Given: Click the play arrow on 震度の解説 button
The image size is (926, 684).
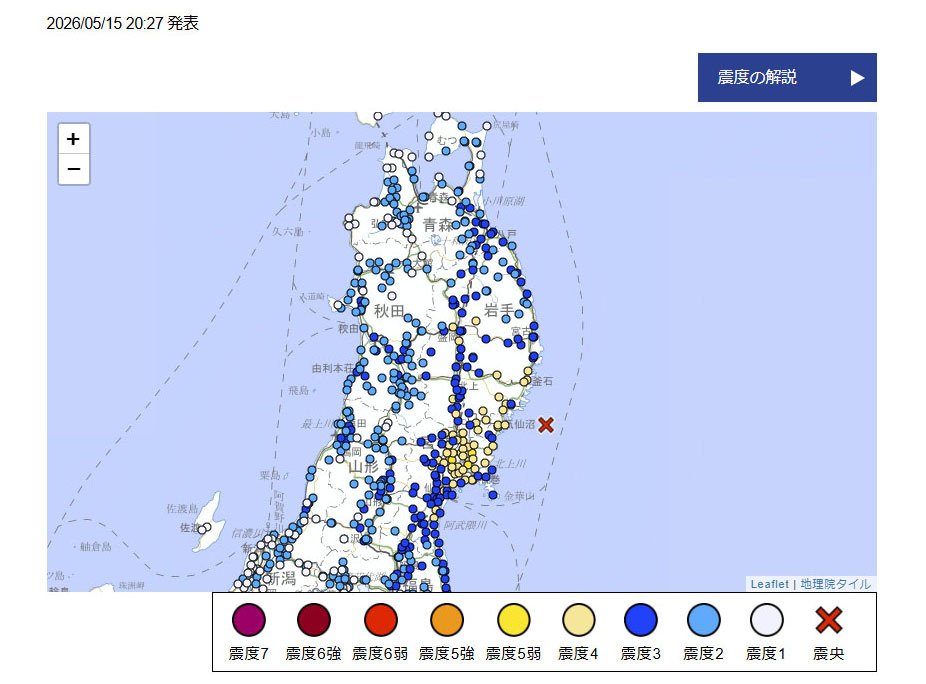Looking at the screenshot, I should (857, 78).
